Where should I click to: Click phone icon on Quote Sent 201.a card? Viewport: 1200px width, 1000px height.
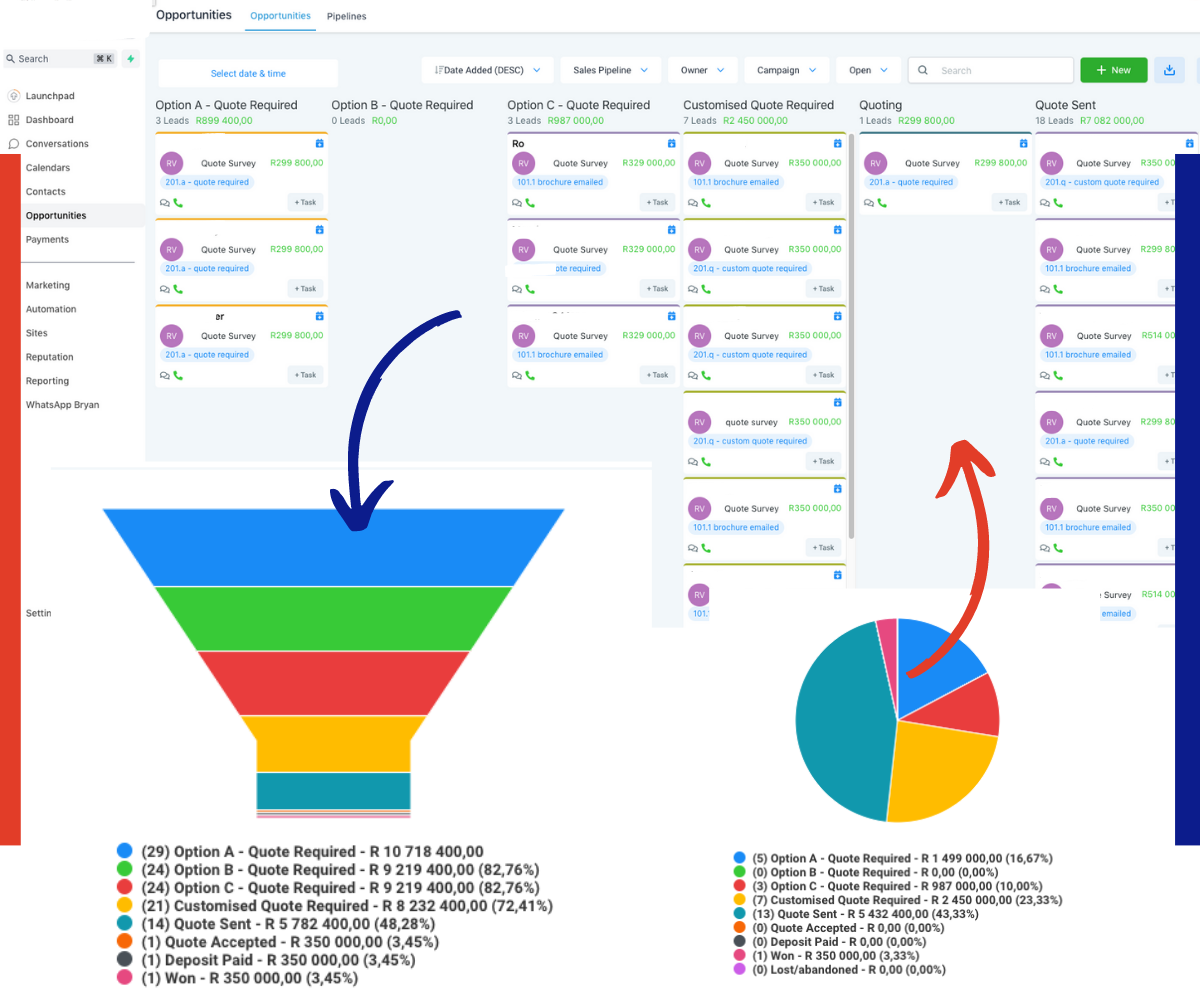(x=1058, y=461)
